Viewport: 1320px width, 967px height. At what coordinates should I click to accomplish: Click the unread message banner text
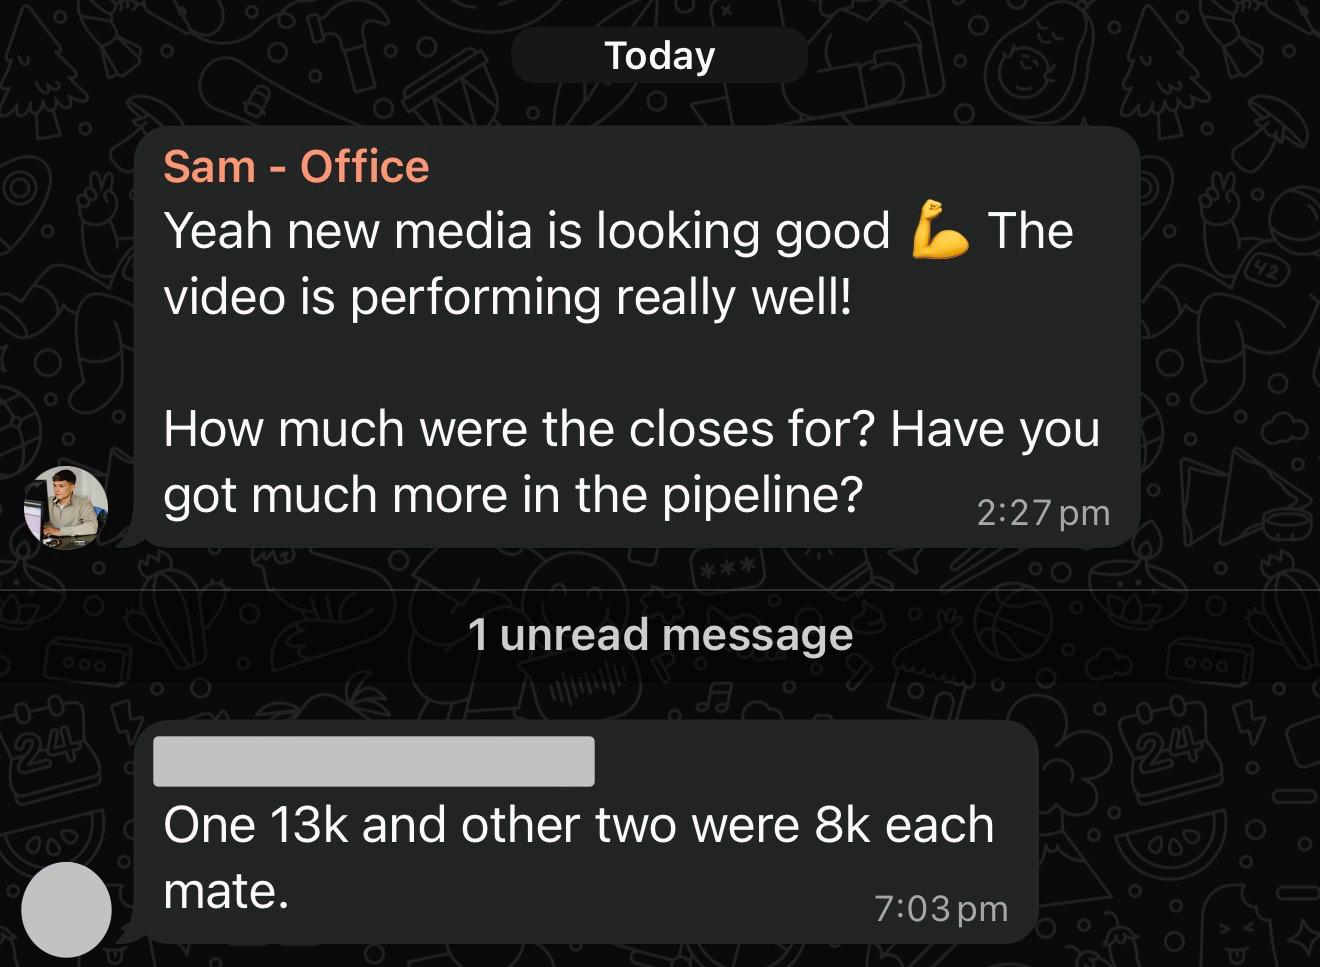pyautogui.click(x=660, y=633)
